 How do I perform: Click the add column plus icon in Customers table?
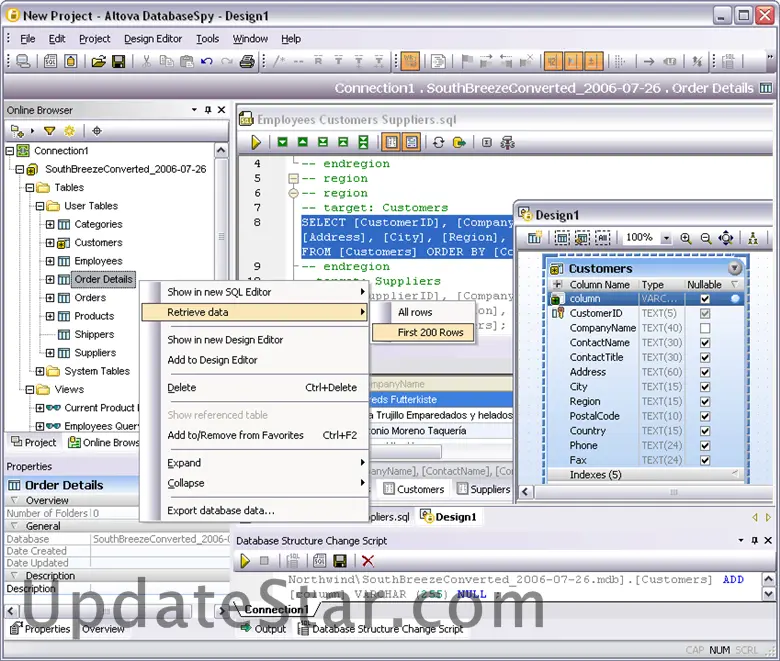[x=558, y=284]
